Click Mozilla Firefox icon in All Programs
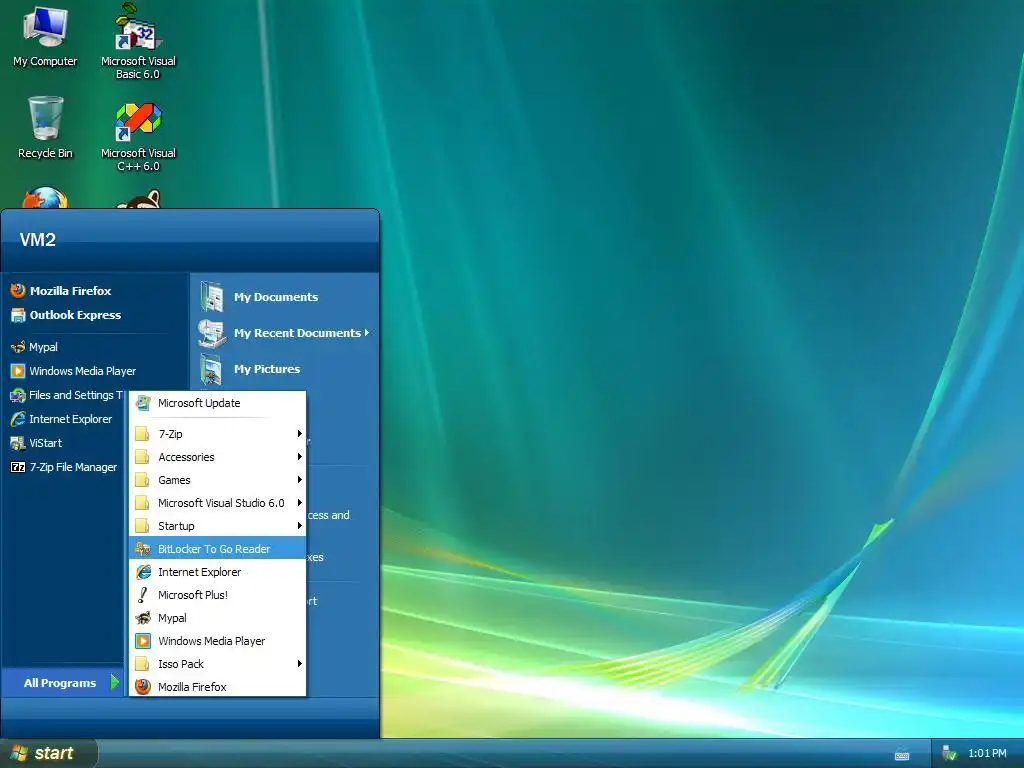 pyautogui.click(x=143, y=687)
